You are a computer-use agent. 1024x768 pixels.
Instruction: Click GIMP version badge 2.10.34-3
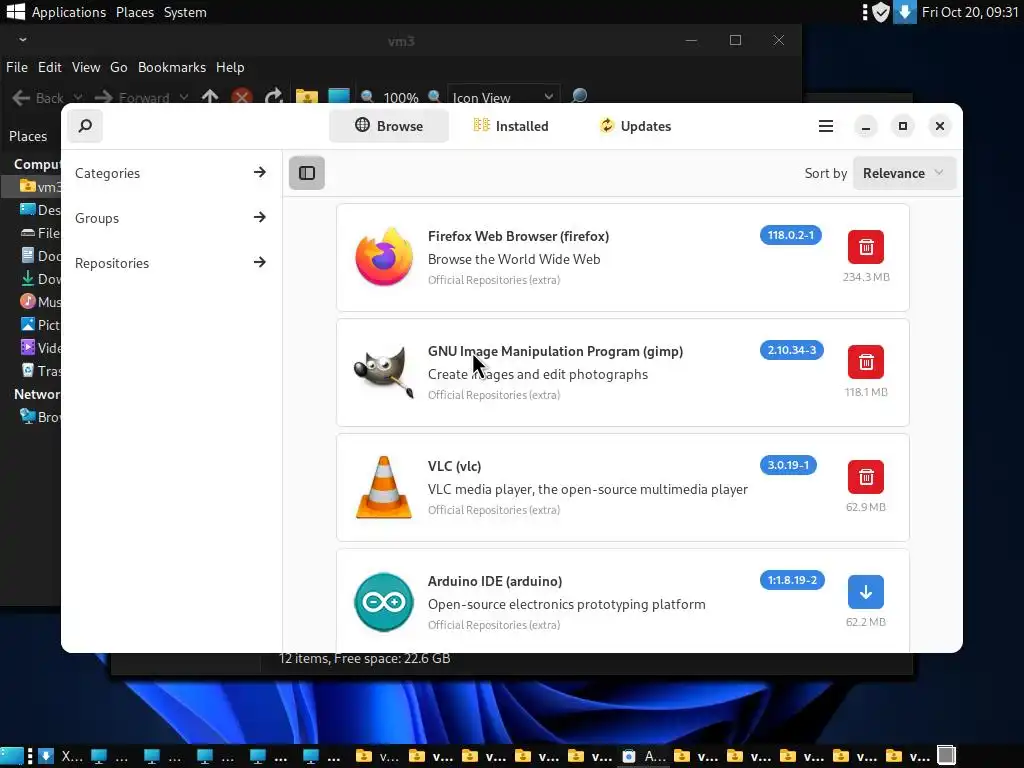(x=792, y=350)
